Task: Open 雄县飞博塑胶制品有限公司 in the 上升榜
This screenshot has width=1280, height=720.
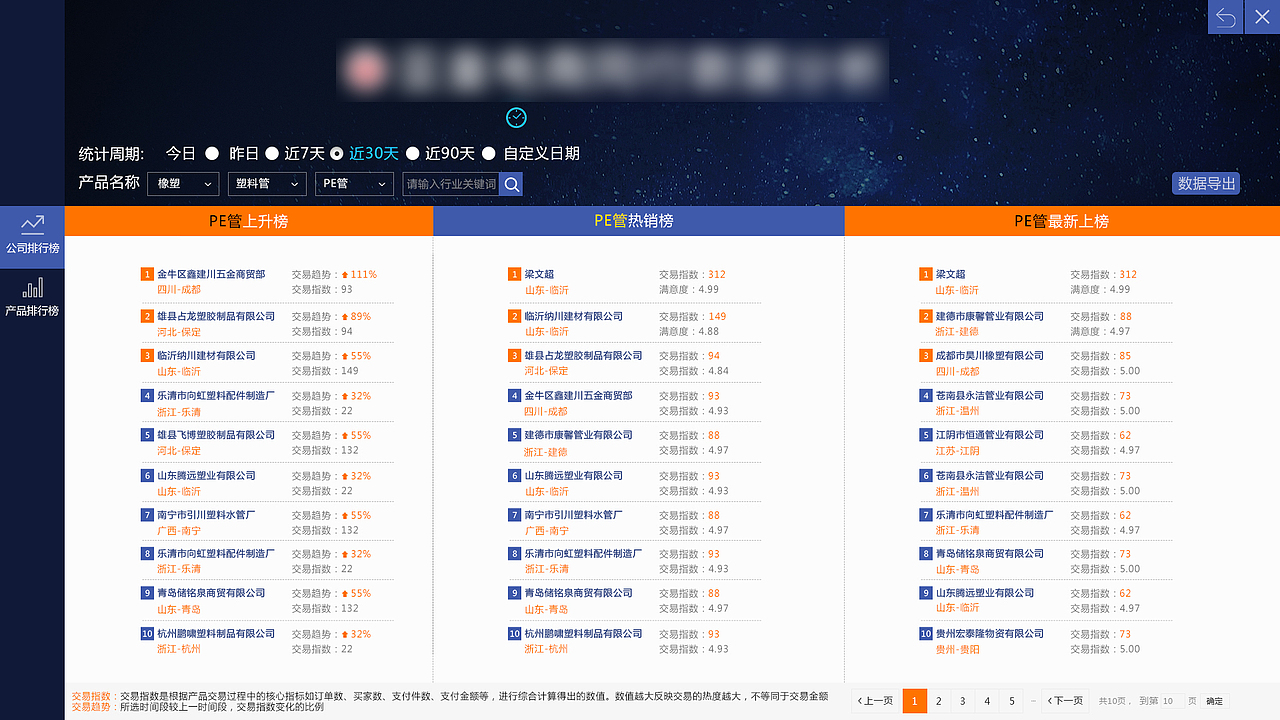Action: (x=216, y=435)
